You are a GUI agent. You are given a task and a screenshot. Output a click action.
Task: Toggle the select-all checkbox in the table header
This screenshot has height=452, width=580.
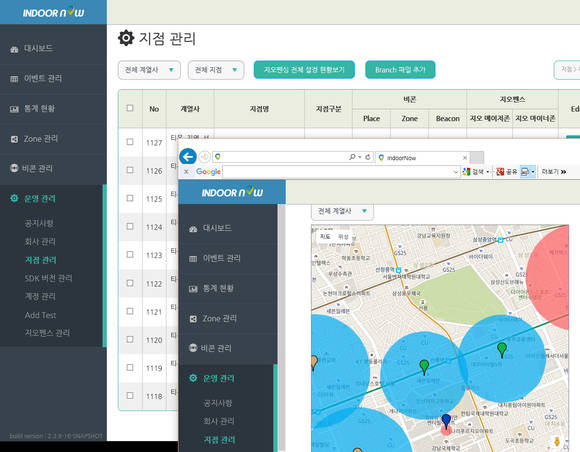(x=130, y=108)
